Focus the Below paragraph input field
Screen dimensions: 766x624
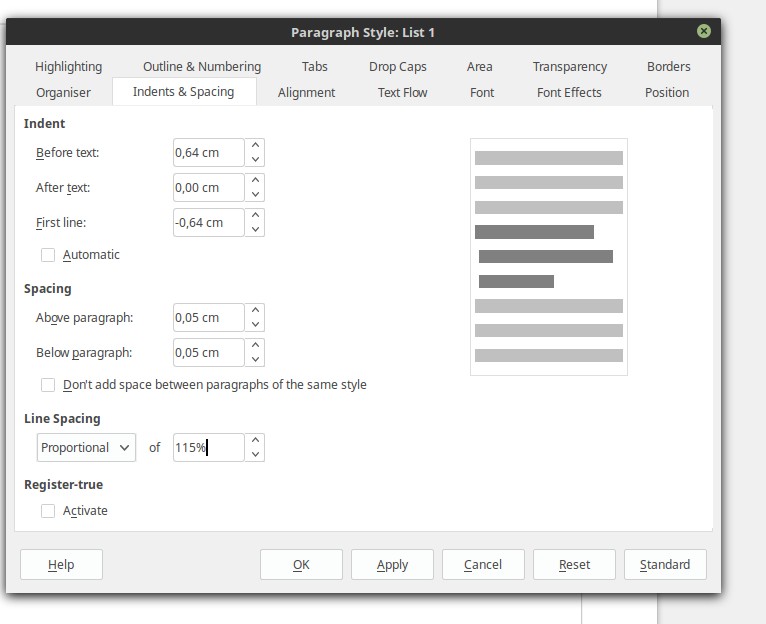209,353
